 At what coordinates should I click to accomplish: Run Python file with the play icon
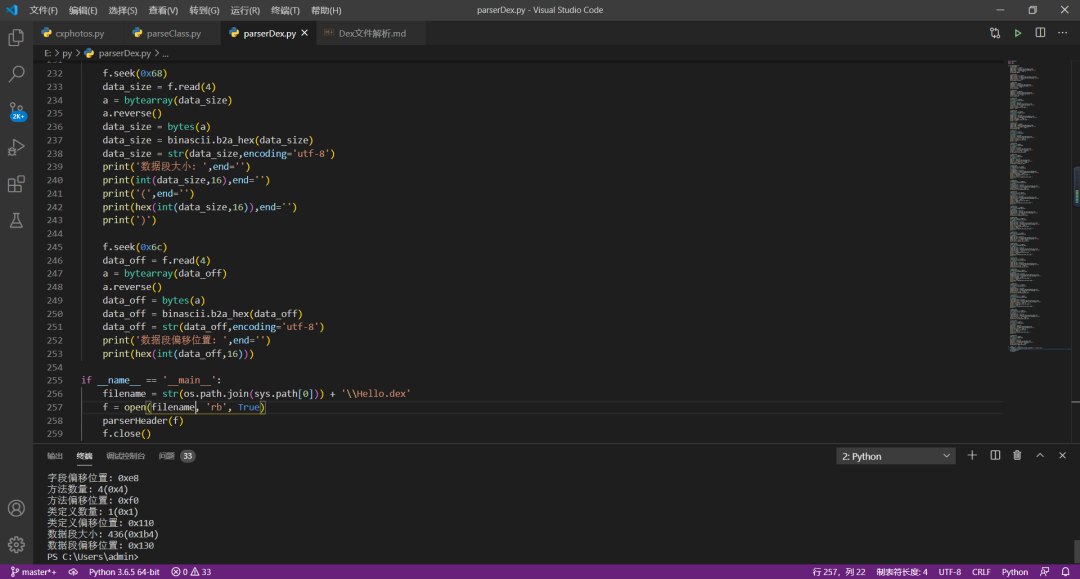(1017, 33)
